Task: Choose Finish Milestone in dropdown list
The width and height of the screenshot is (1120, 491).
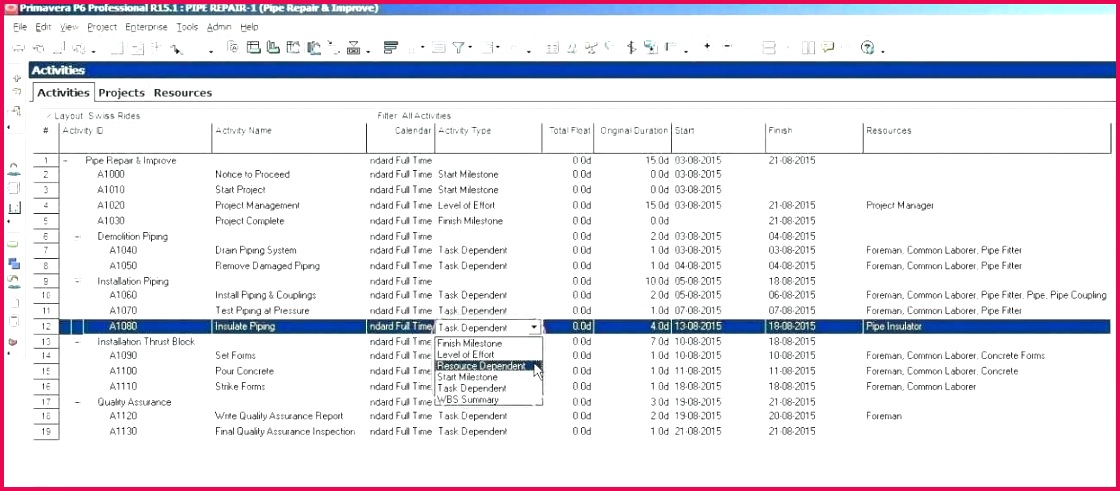Action: click(x=489, y=343)
